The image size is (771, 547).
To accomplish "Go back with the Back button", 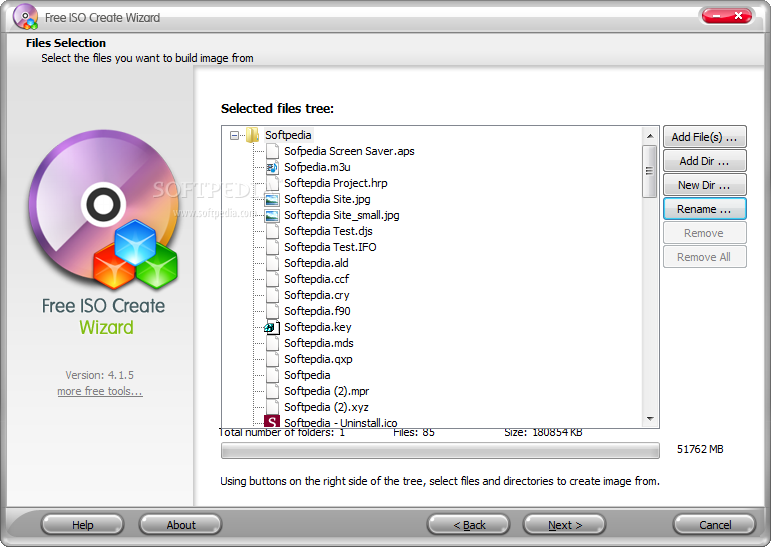I will (x=469, y=525).
